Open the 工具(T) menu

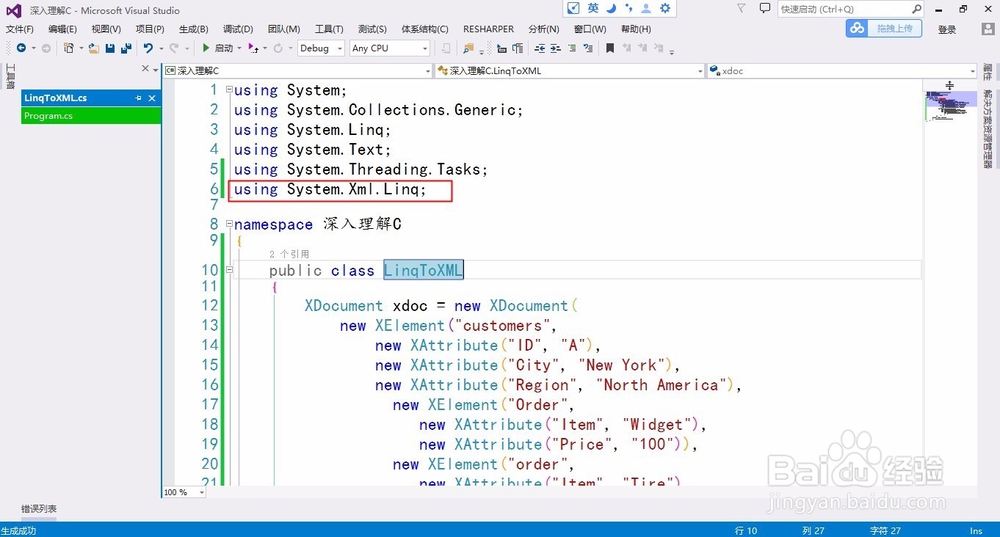pos(329,29)
